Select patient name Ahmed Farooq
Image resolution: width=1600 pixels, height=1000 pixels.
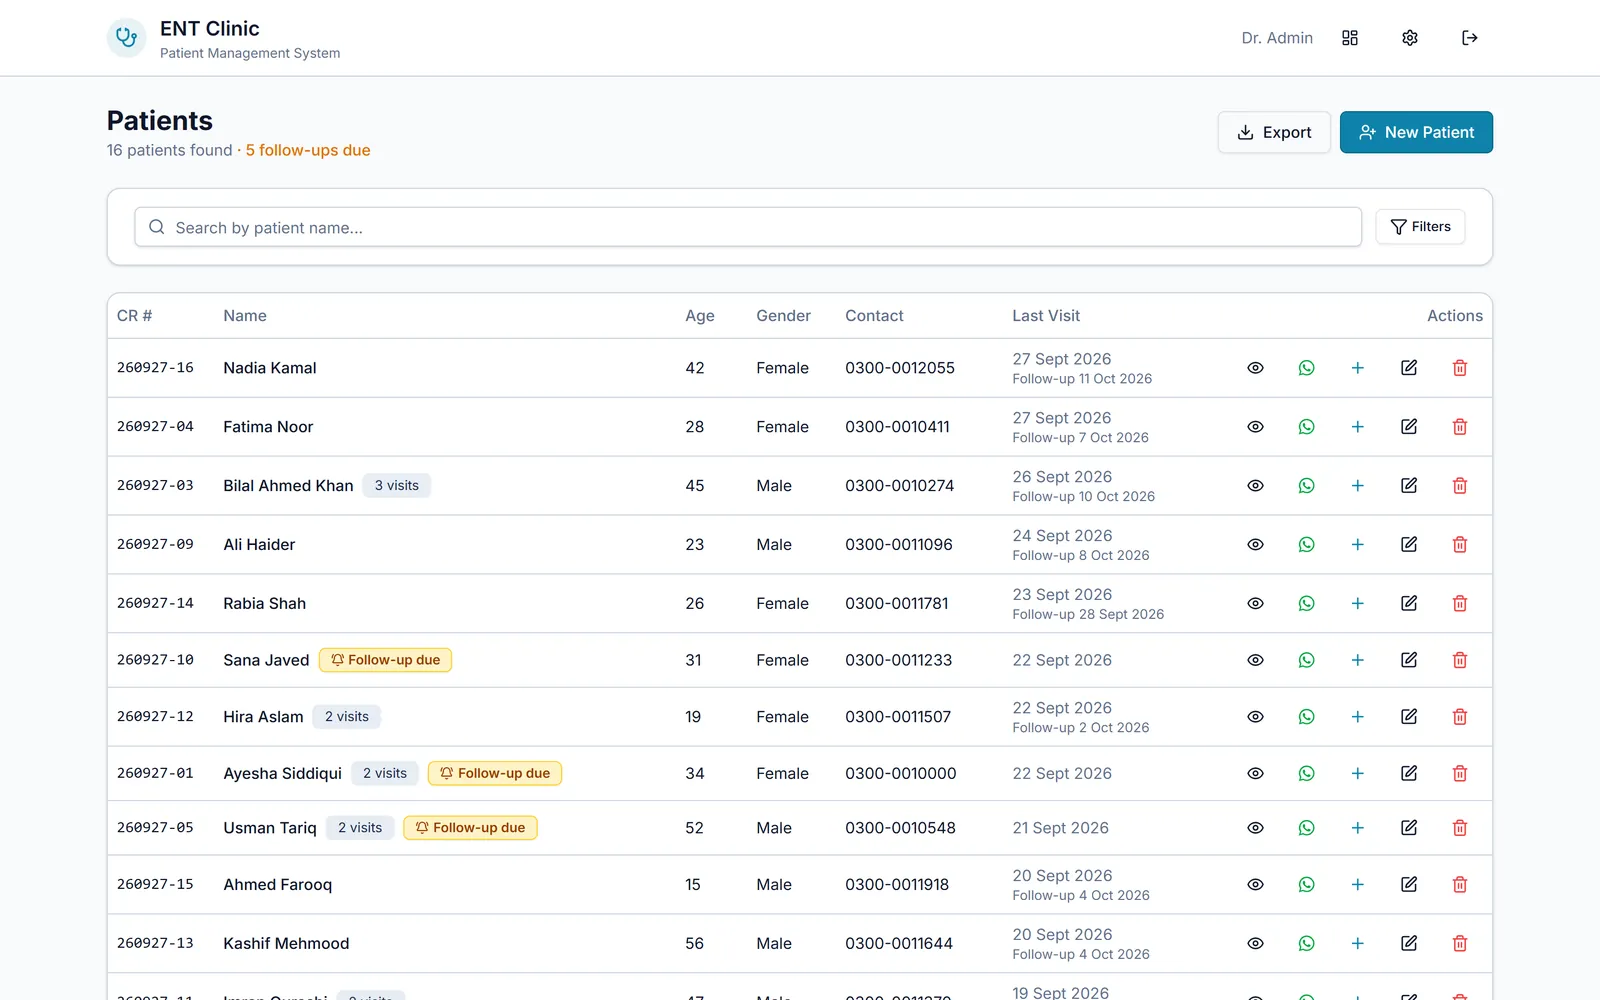point(278,885)
